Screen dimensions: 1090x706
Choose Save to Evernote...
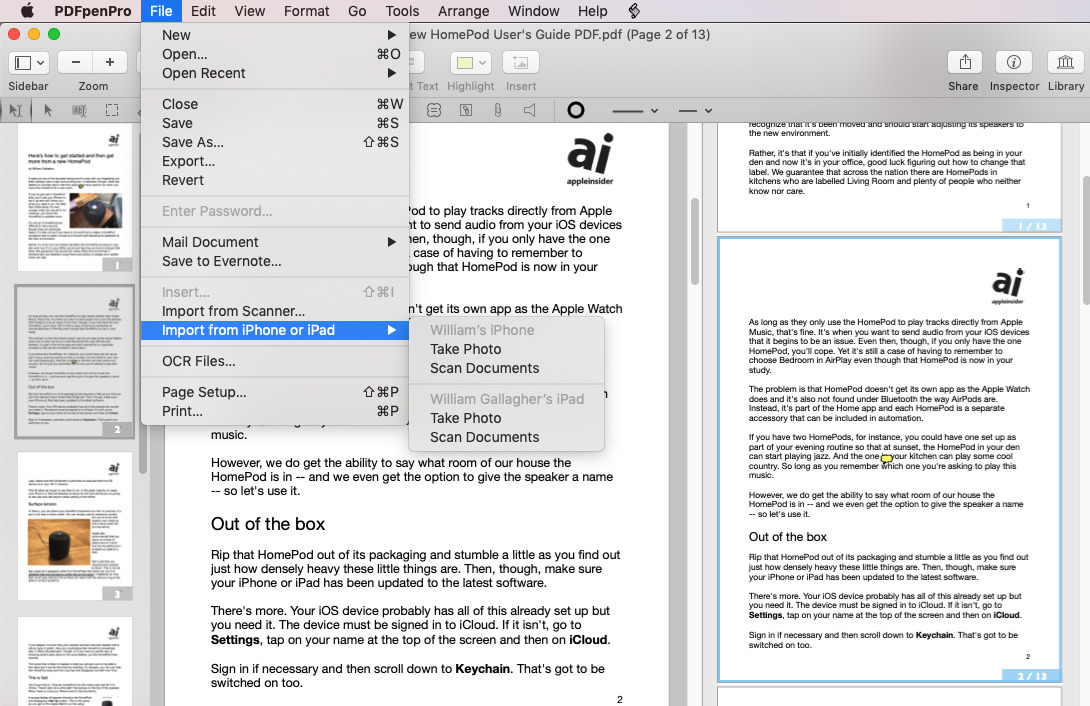tap(275, 261)
